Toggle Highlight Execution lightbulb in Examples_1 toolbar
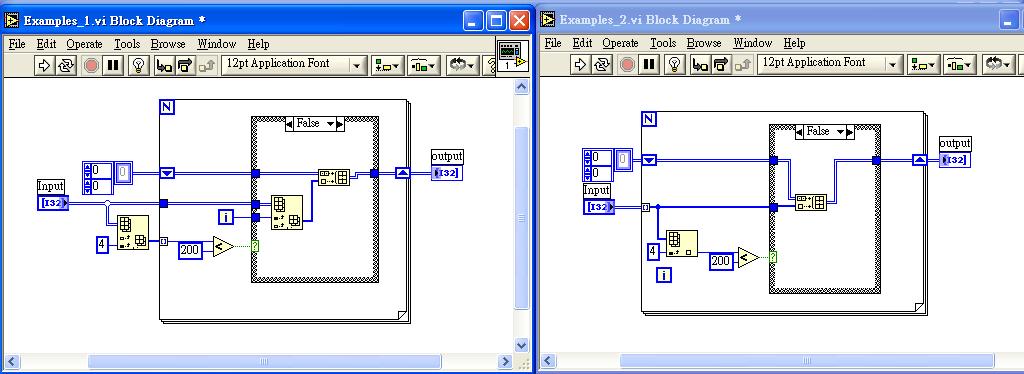Screen dimensions: 1024x374 pyautogui.click(x=138, y=65)
